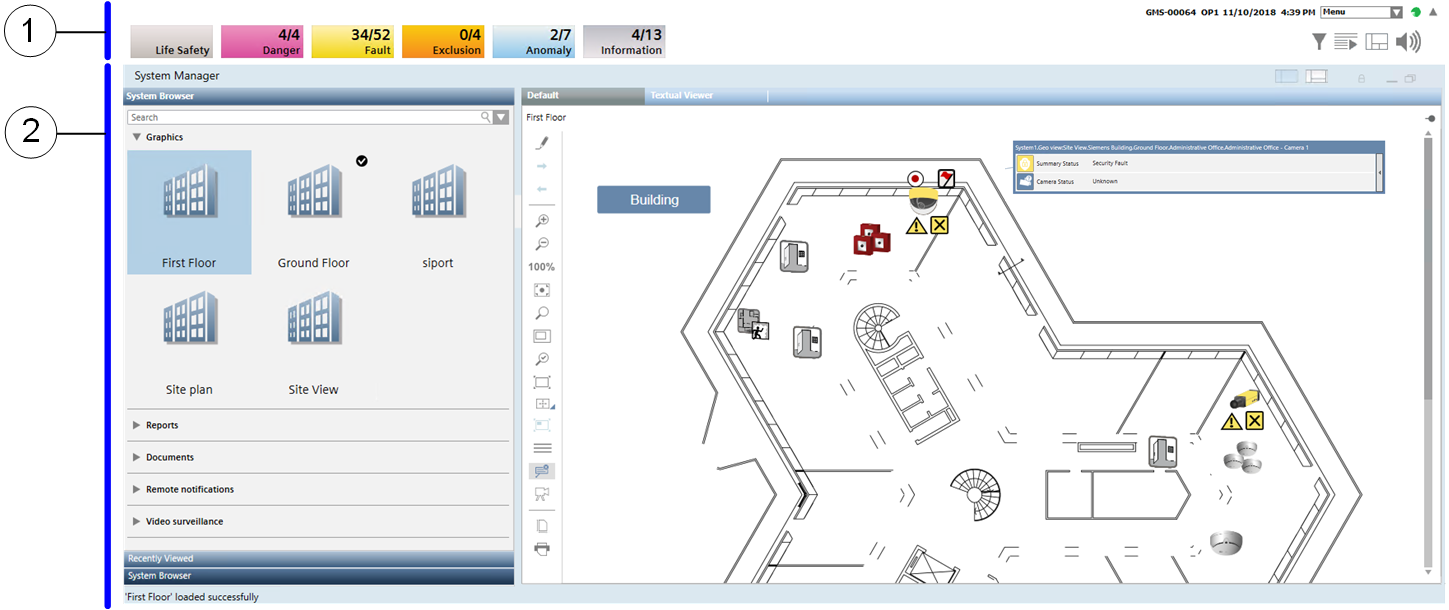Screen dimensions: 1449x610
Task: Click the Building button on floor plan
Action: click(654, 200)
